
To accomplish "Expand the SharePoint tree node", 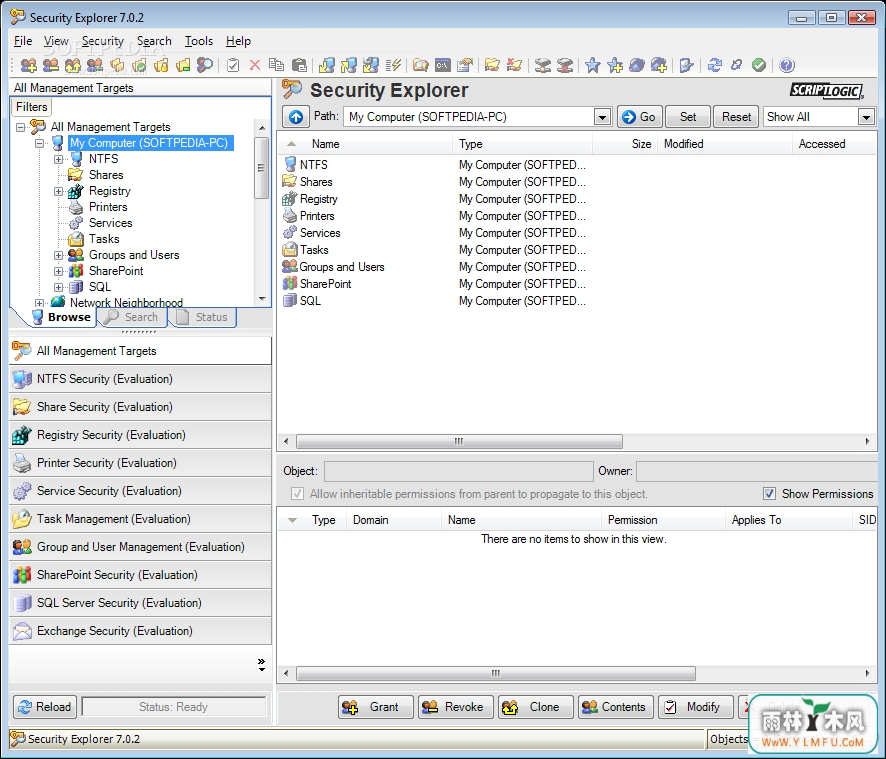I will 58,271.
